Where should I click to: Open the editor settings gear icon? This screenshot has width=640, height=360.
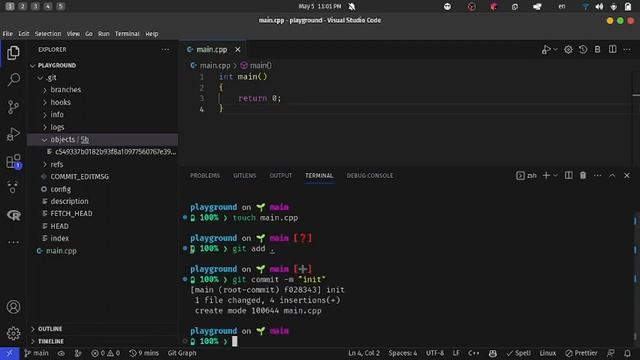point(568,49)
